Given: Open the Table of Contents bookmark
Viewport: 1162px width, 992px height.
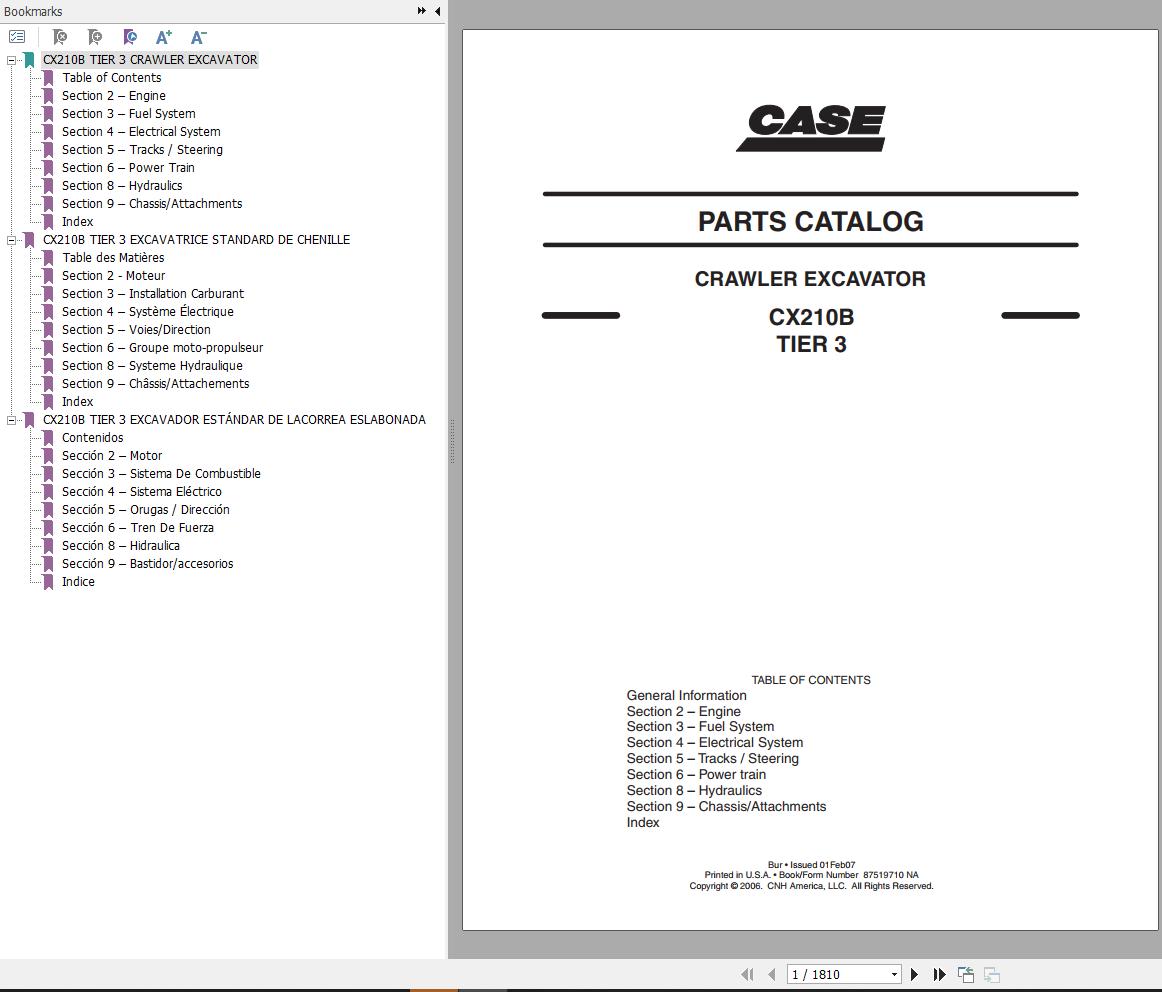Looking at the screenshot, I should click(111, 78).
